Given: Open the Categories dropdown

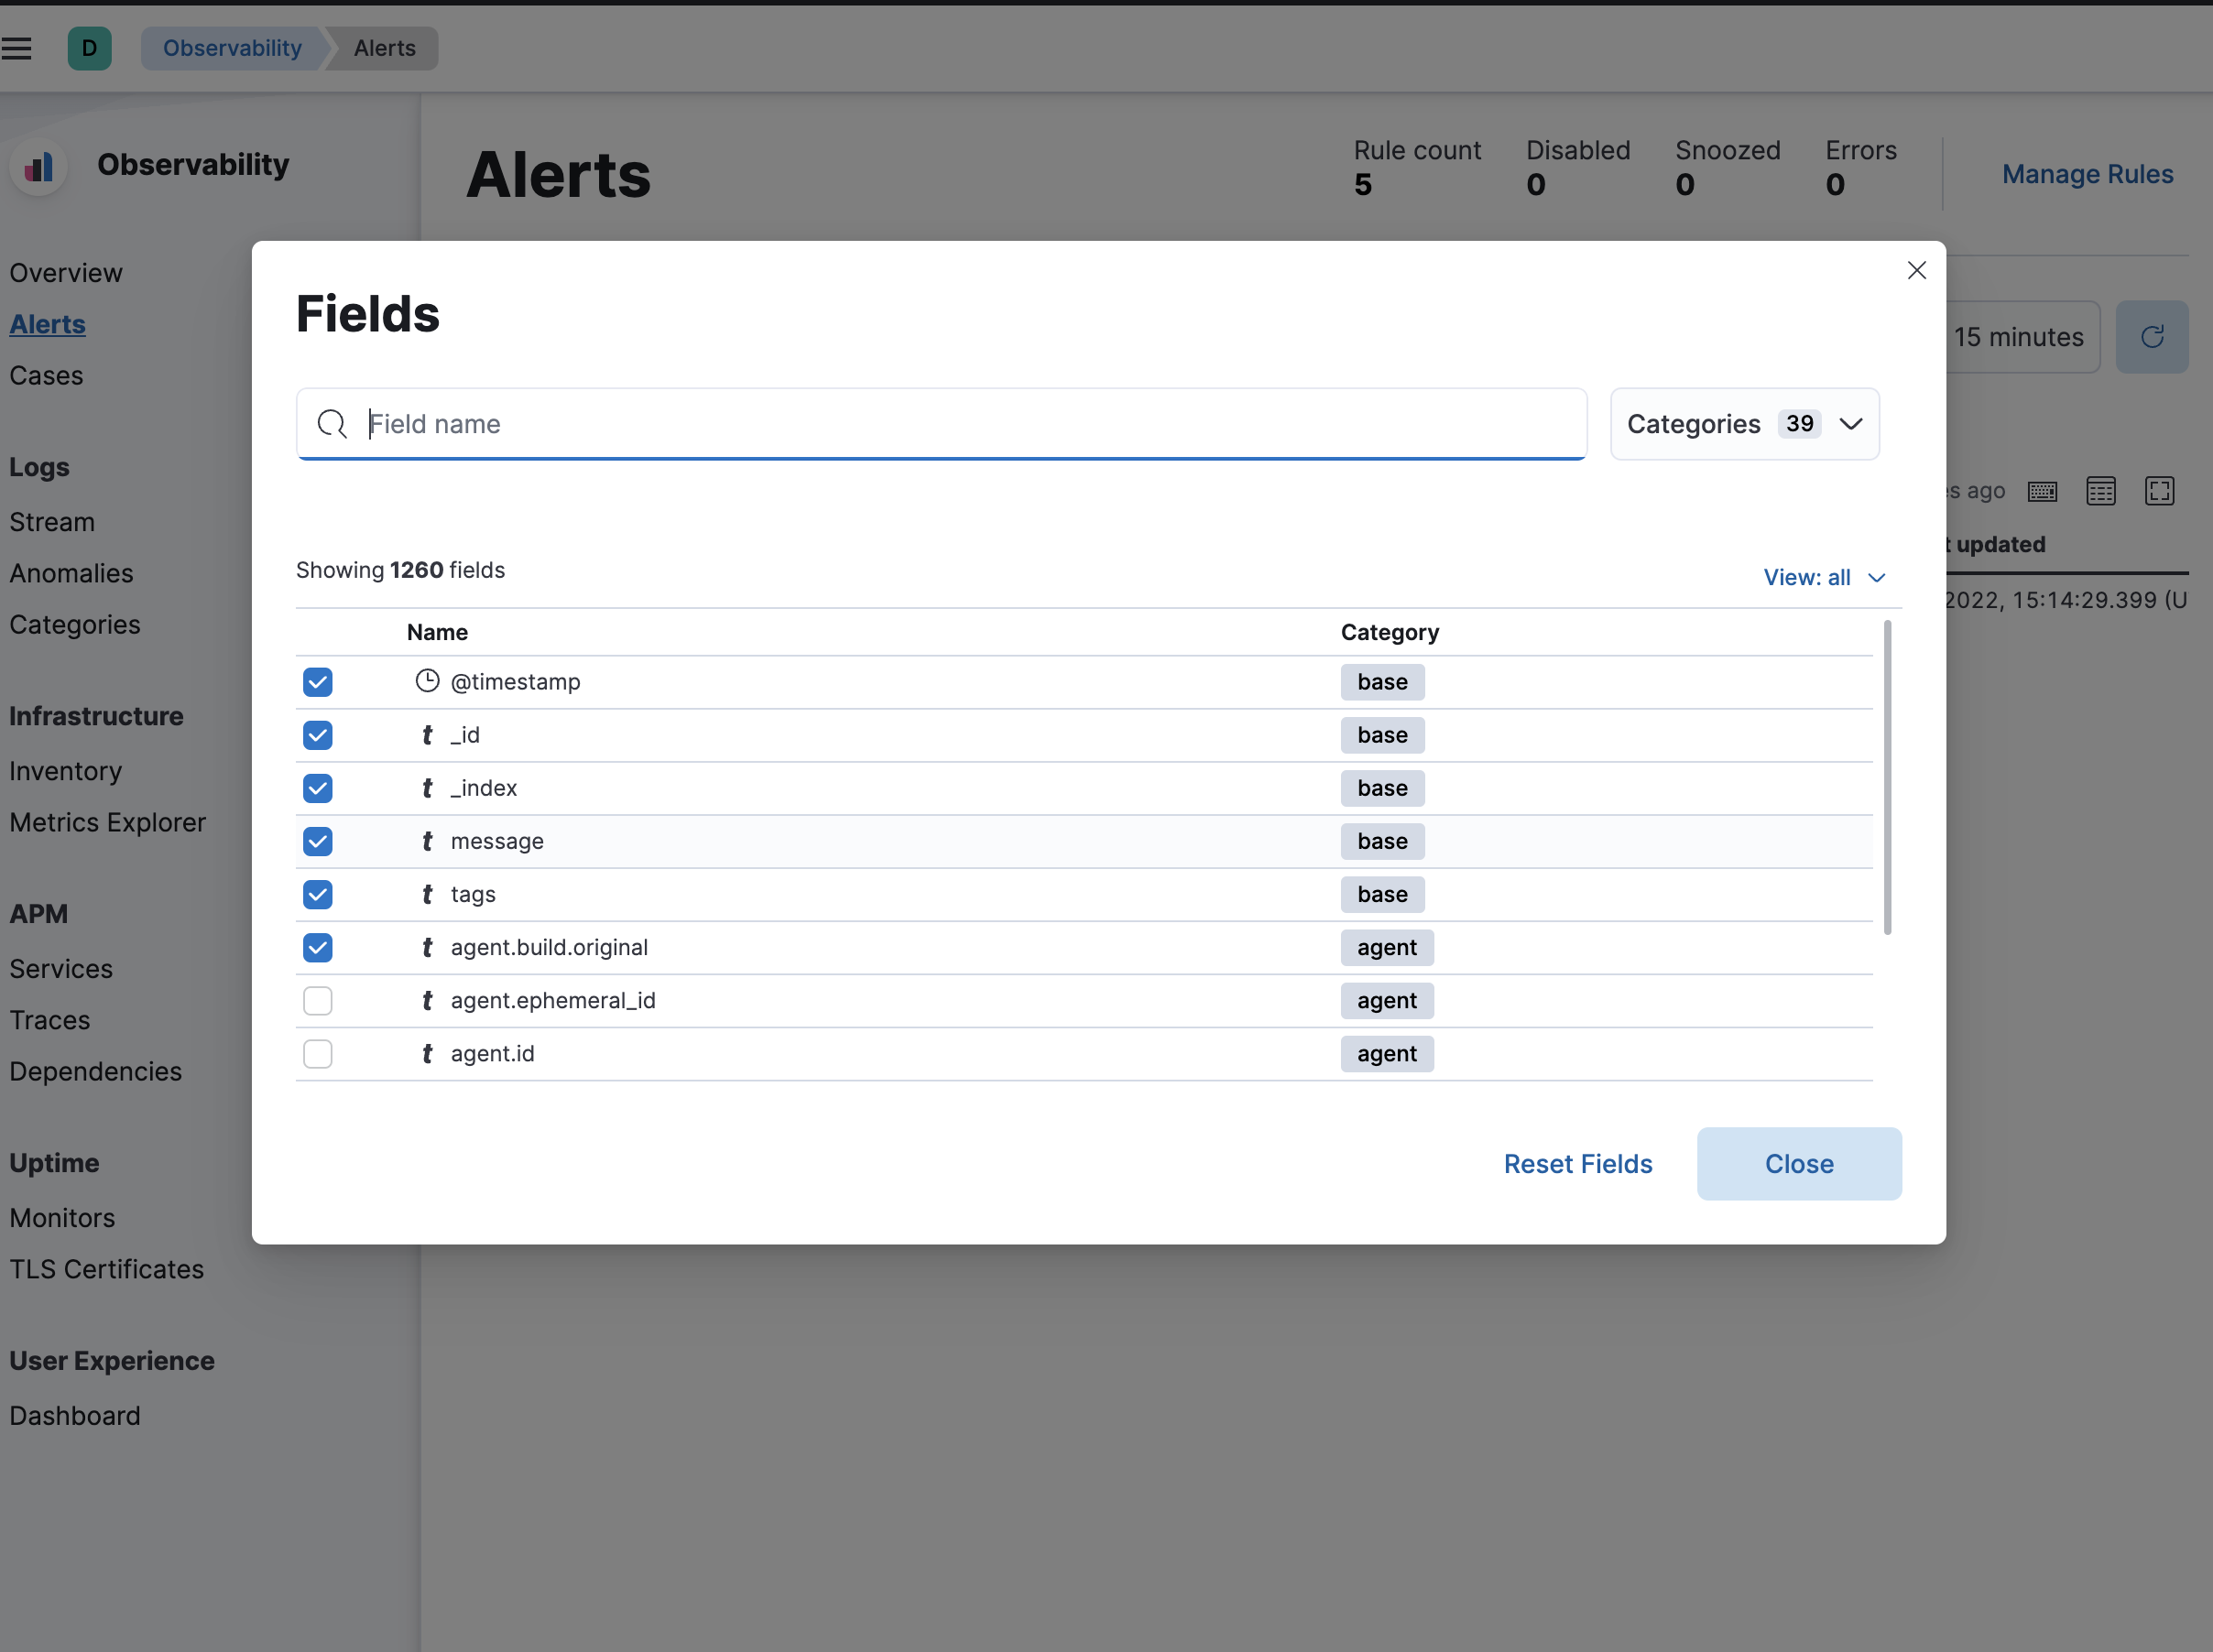Looking at the screenshot, I should [1744, 423].
